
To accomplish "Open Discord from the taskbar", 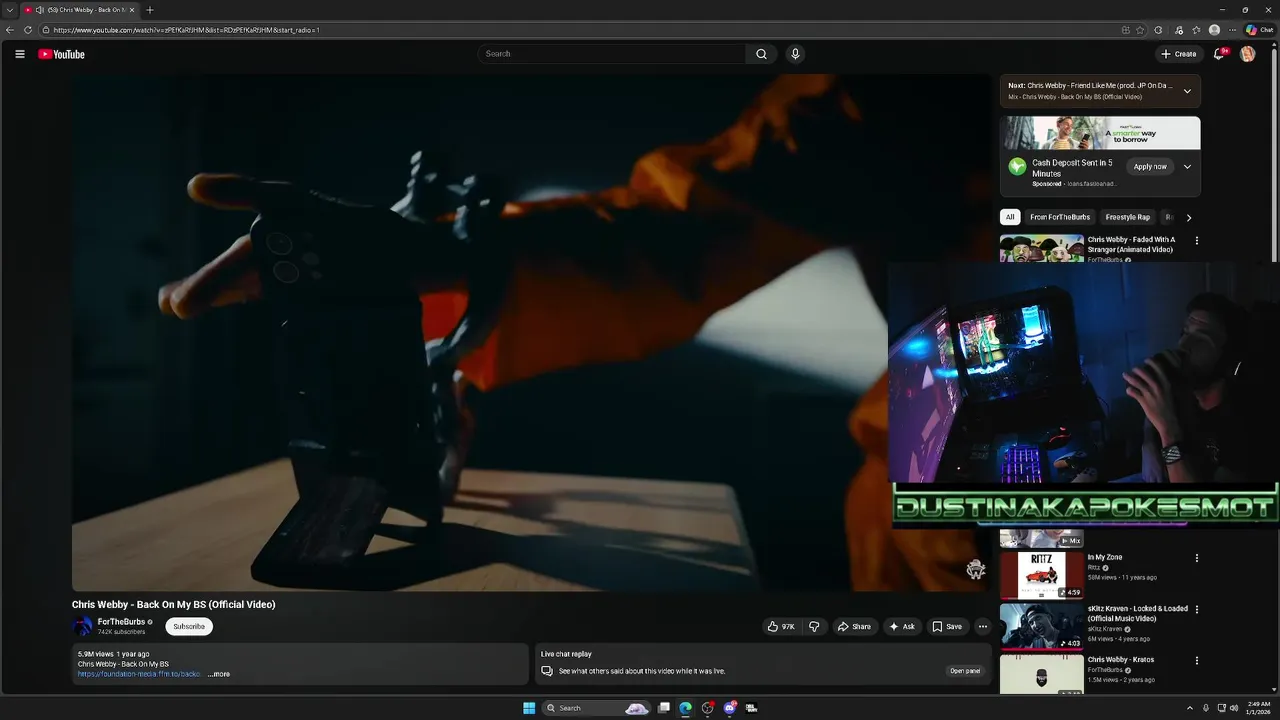I will click(730, 708).
